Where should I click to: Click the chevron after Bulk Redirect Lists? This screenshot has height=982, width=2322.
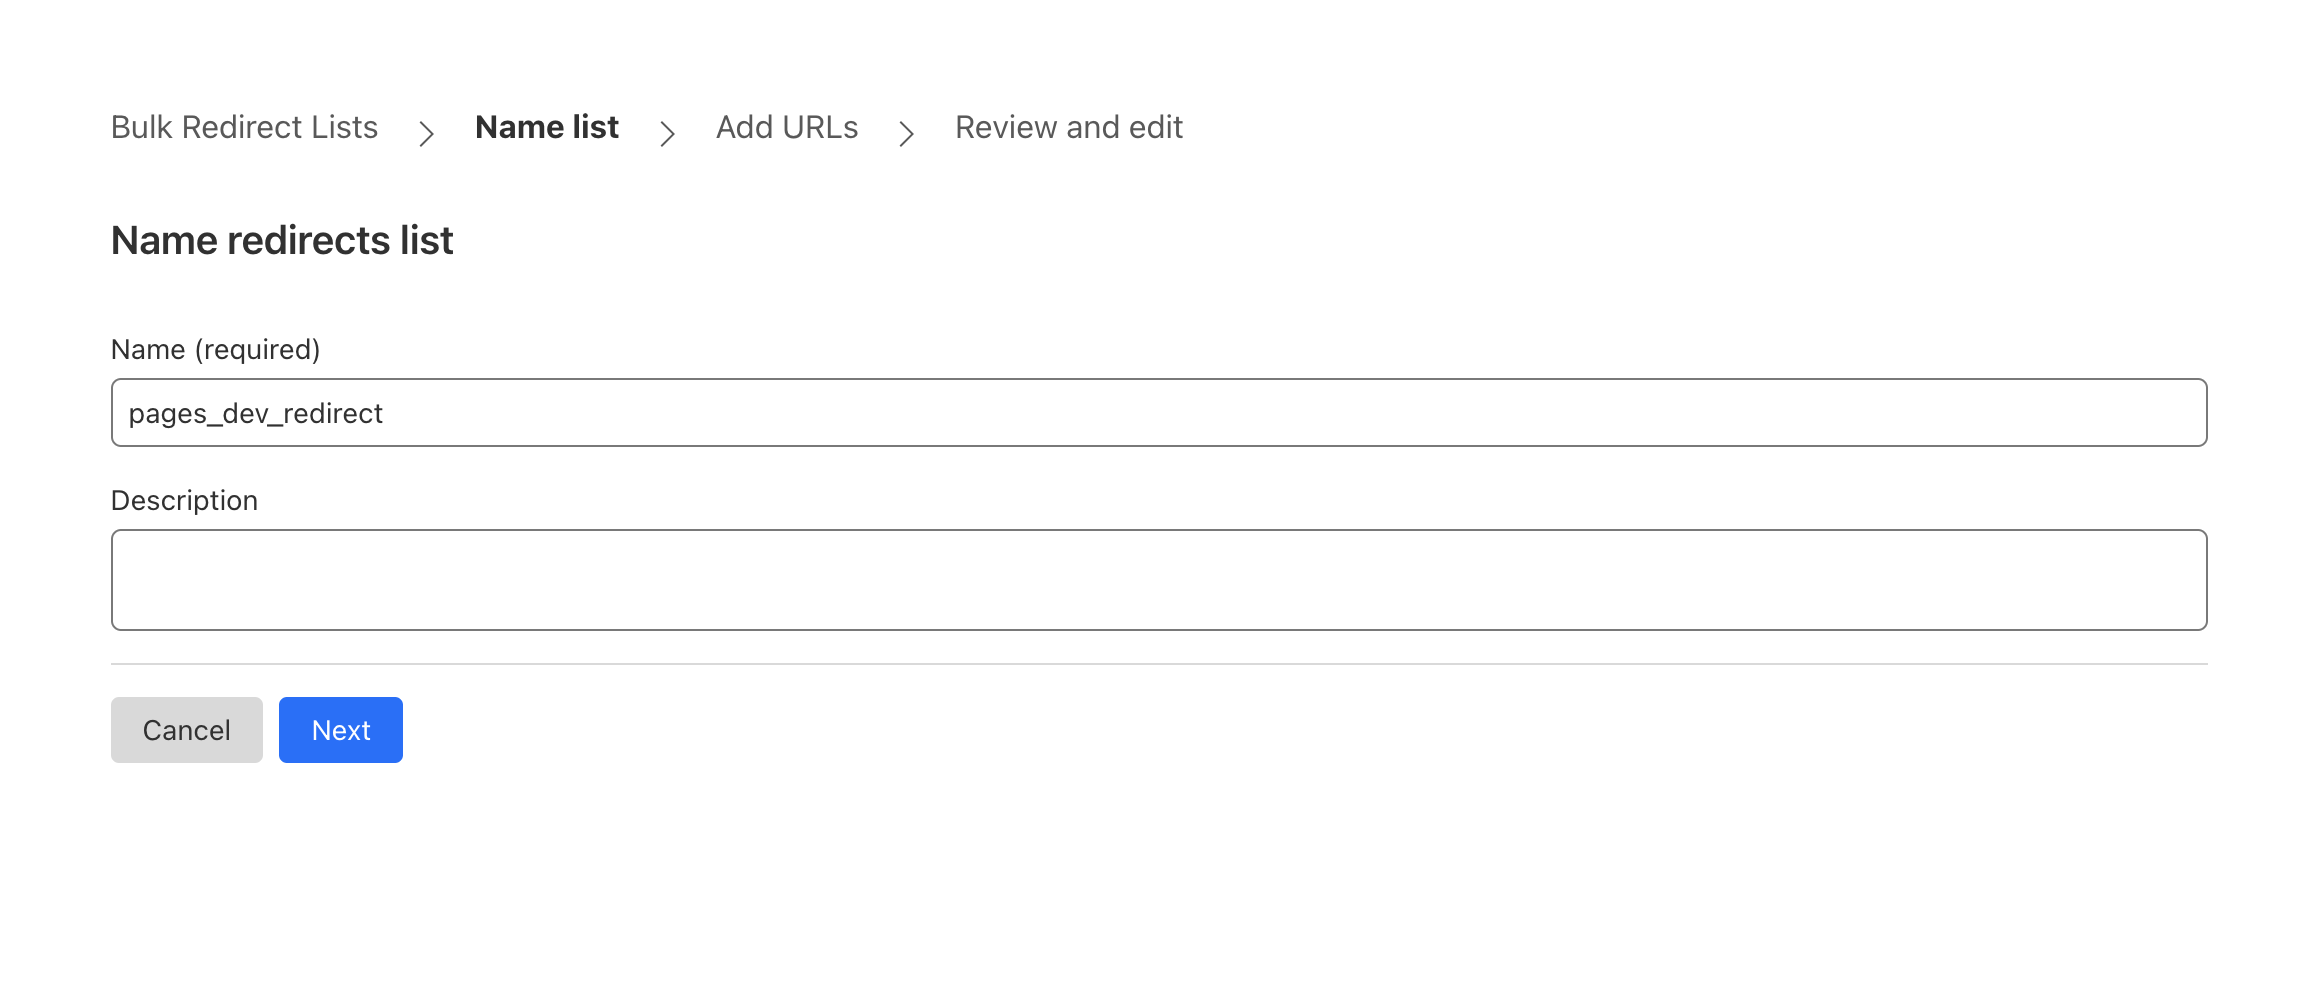[427, 133]
